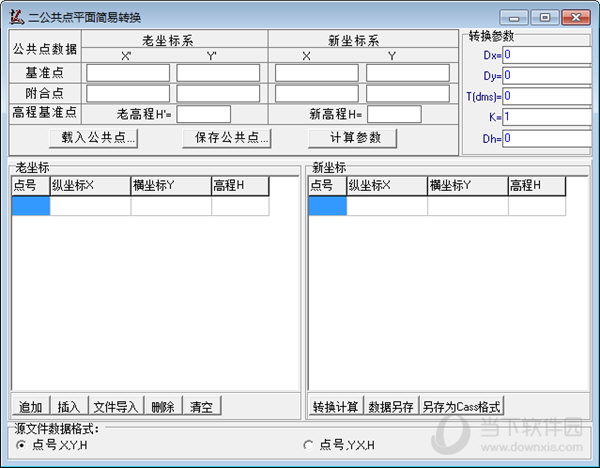Click the 数据另存 button
The width and height of the screenshot is (600, 468).
click(x=391, y=406)
